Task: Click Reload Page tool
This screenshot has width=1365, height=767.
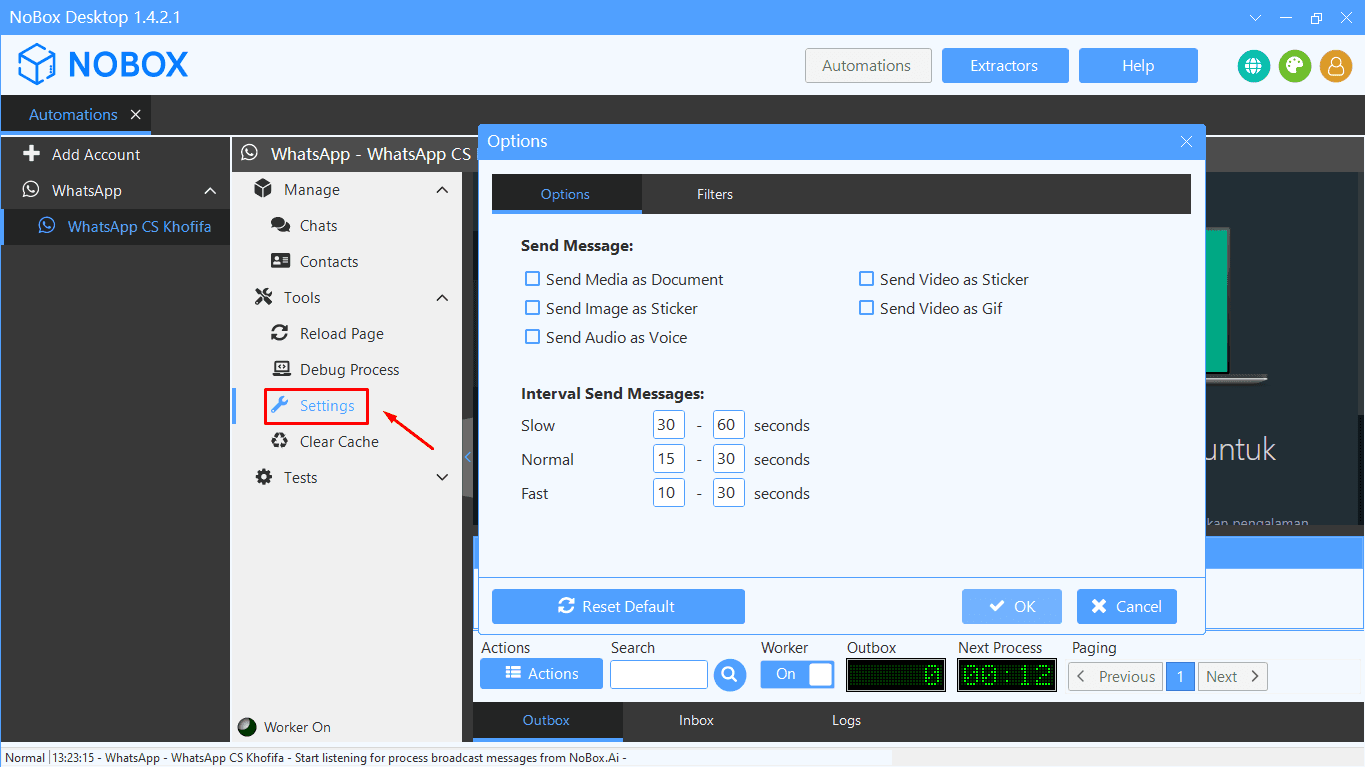Action: 341,334
